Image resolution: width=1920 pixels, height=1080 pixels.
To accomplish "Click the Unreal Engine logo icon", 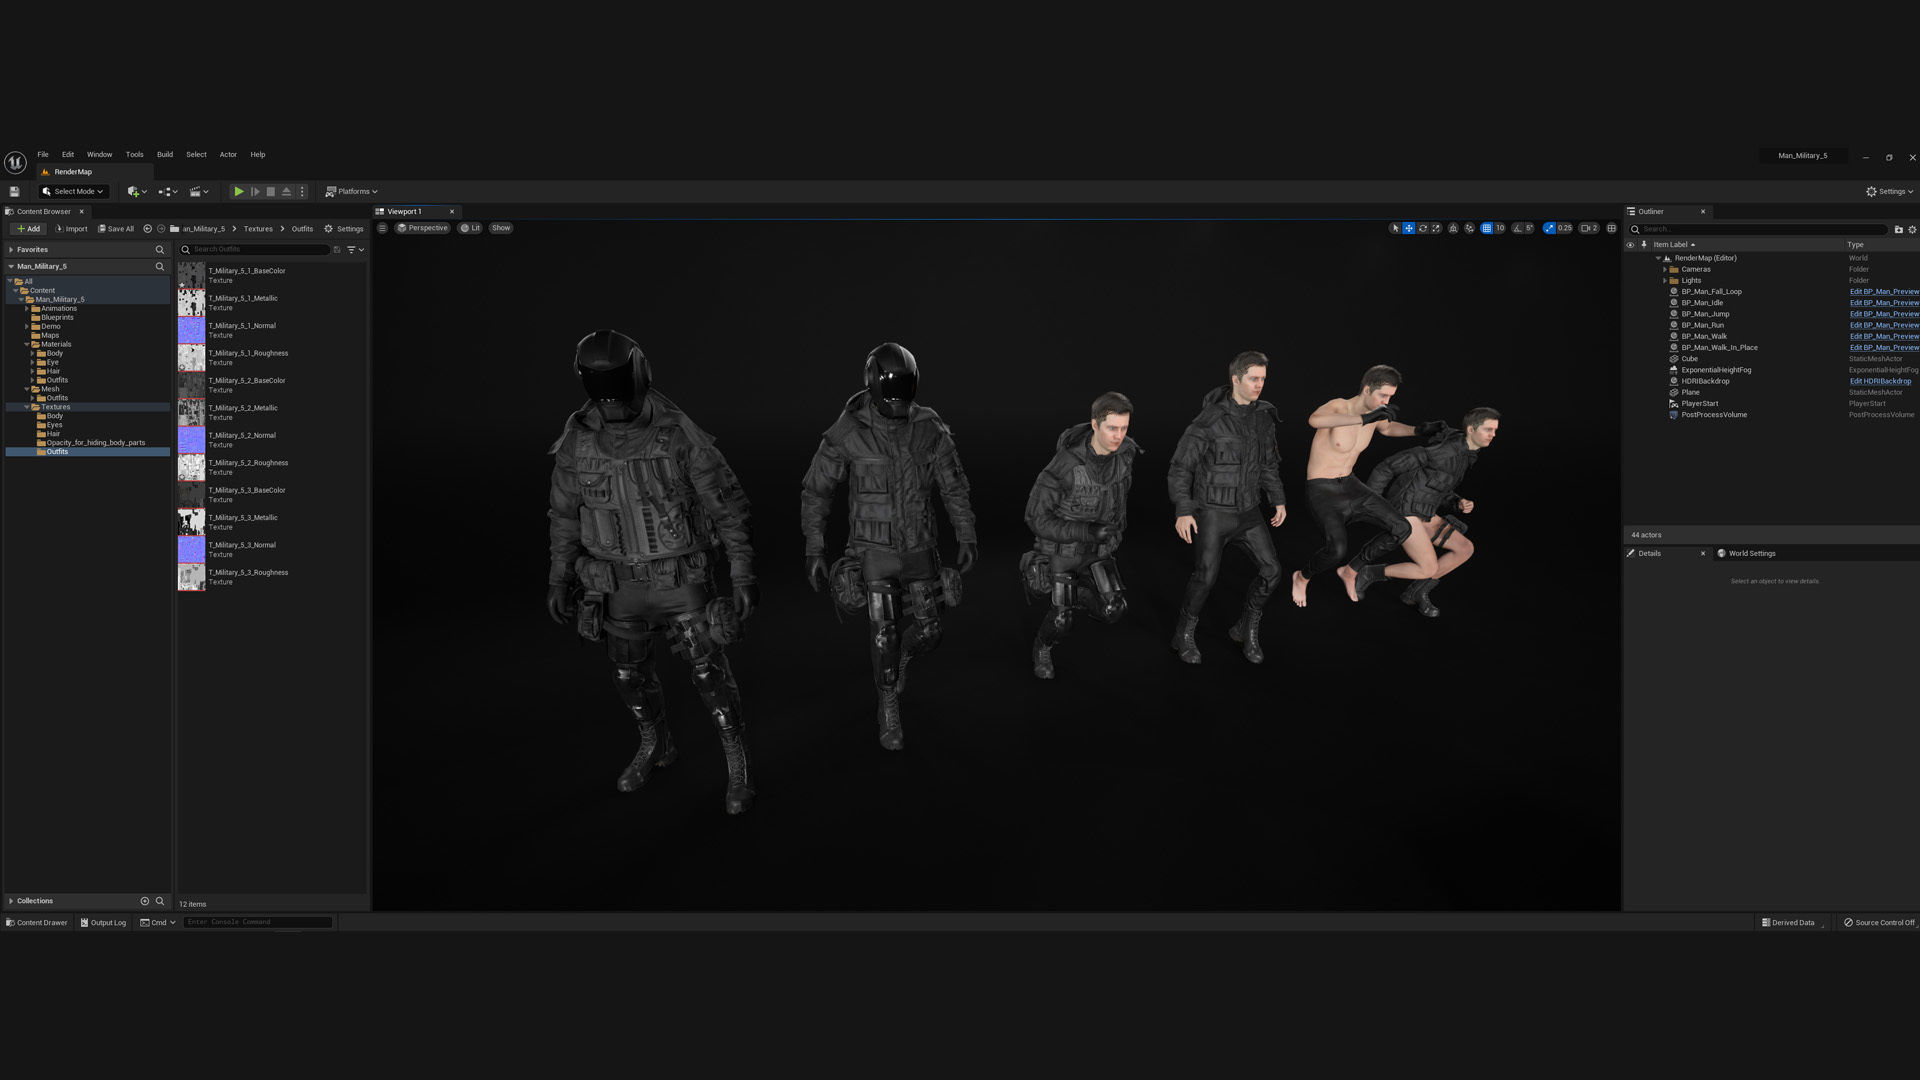I will click(15, 162).
